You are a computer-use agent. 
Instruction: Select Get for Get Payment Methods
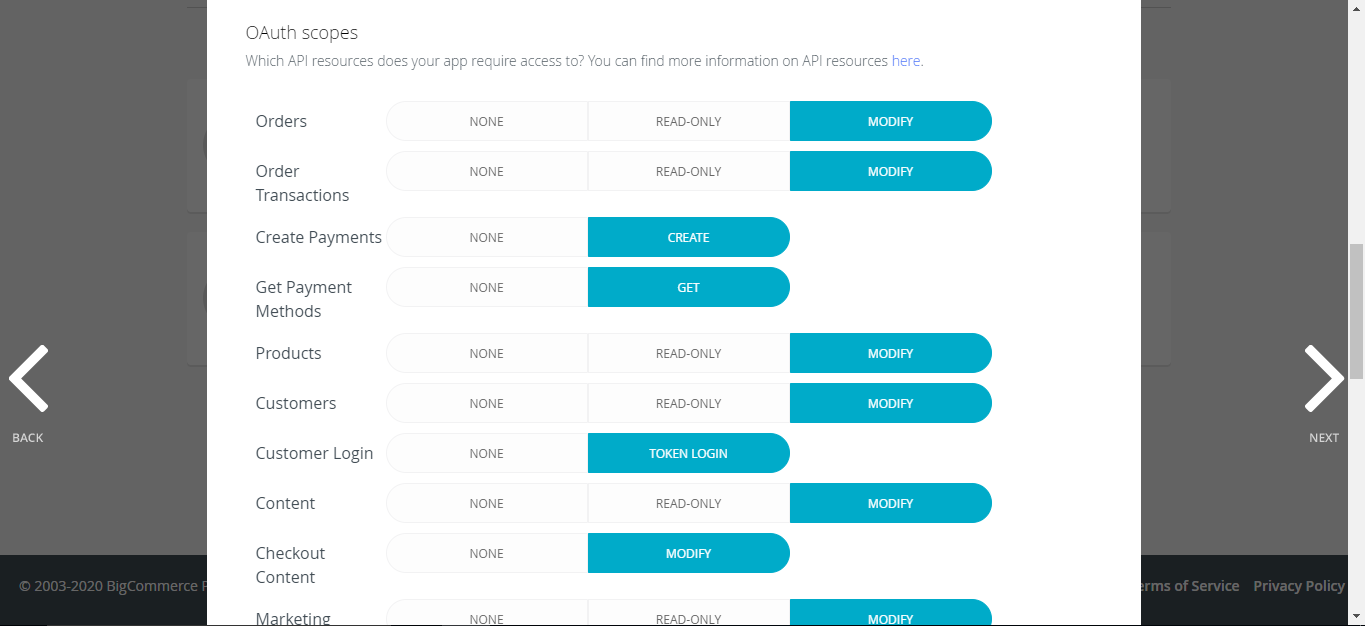(x=688, y=287)
